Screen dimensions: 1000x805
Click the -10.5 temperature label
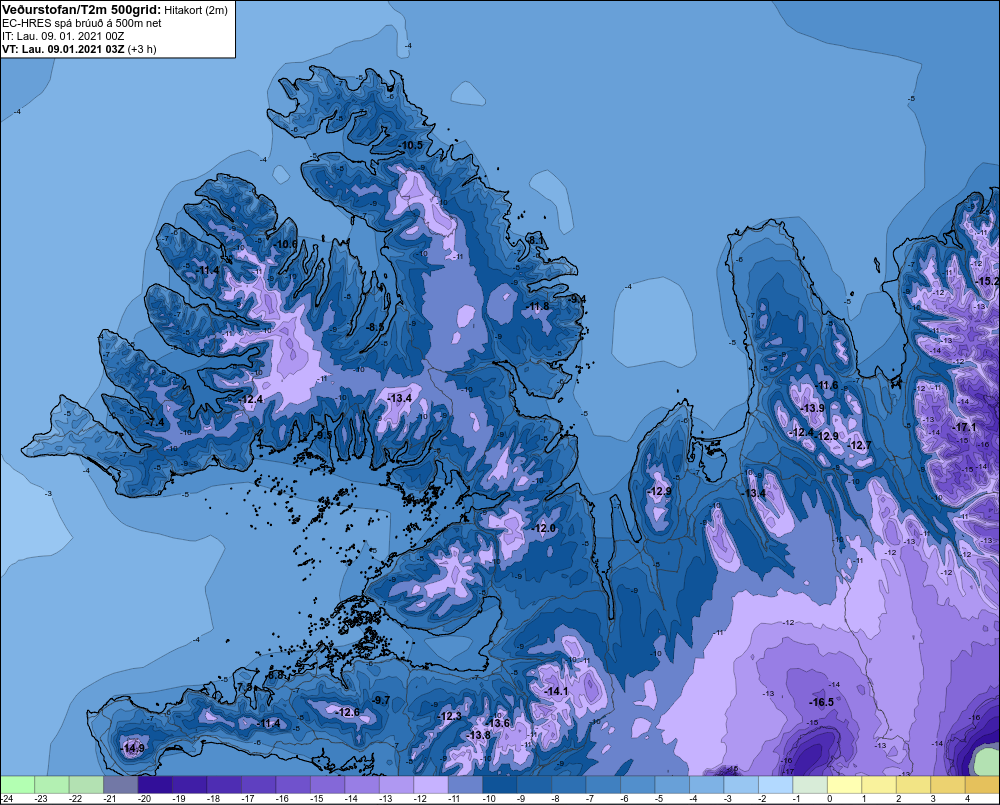click(x=411, y=145)
